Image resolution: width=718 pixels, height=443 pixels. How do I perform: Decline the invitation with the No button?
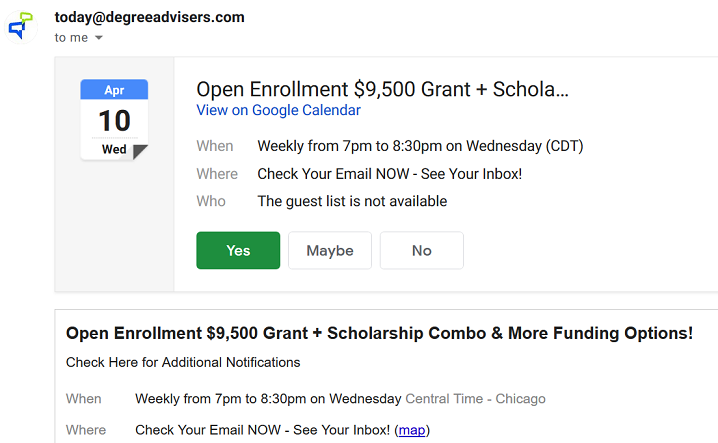tap(422, 250)
